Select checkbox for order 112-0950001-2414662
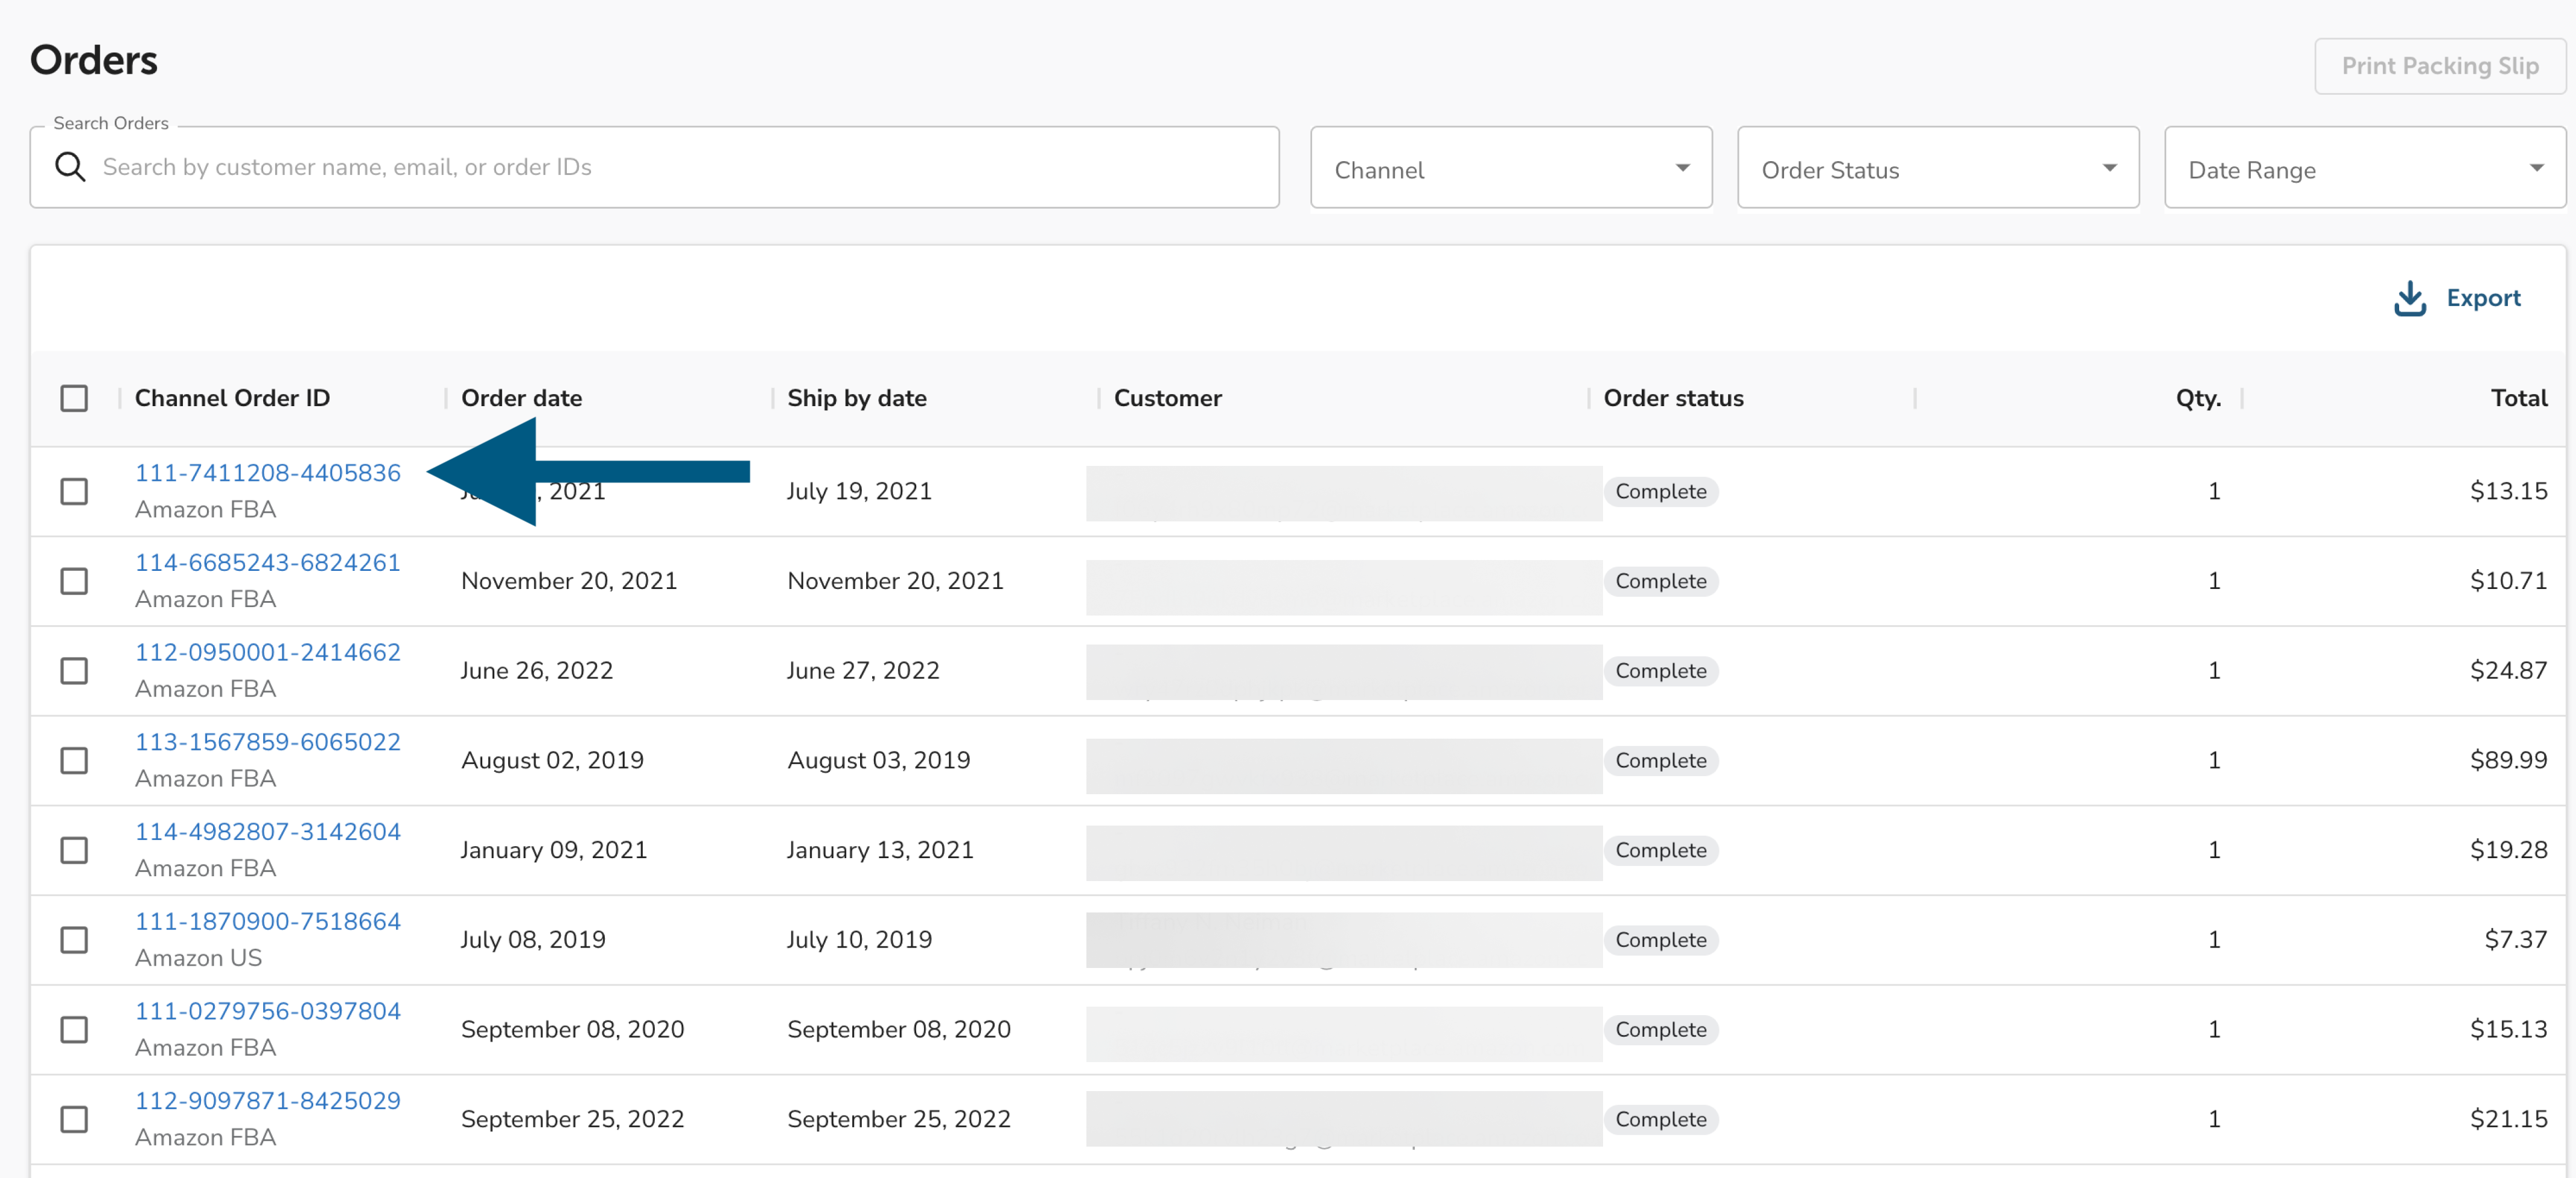2576x1178 pixels. (74, 670)
